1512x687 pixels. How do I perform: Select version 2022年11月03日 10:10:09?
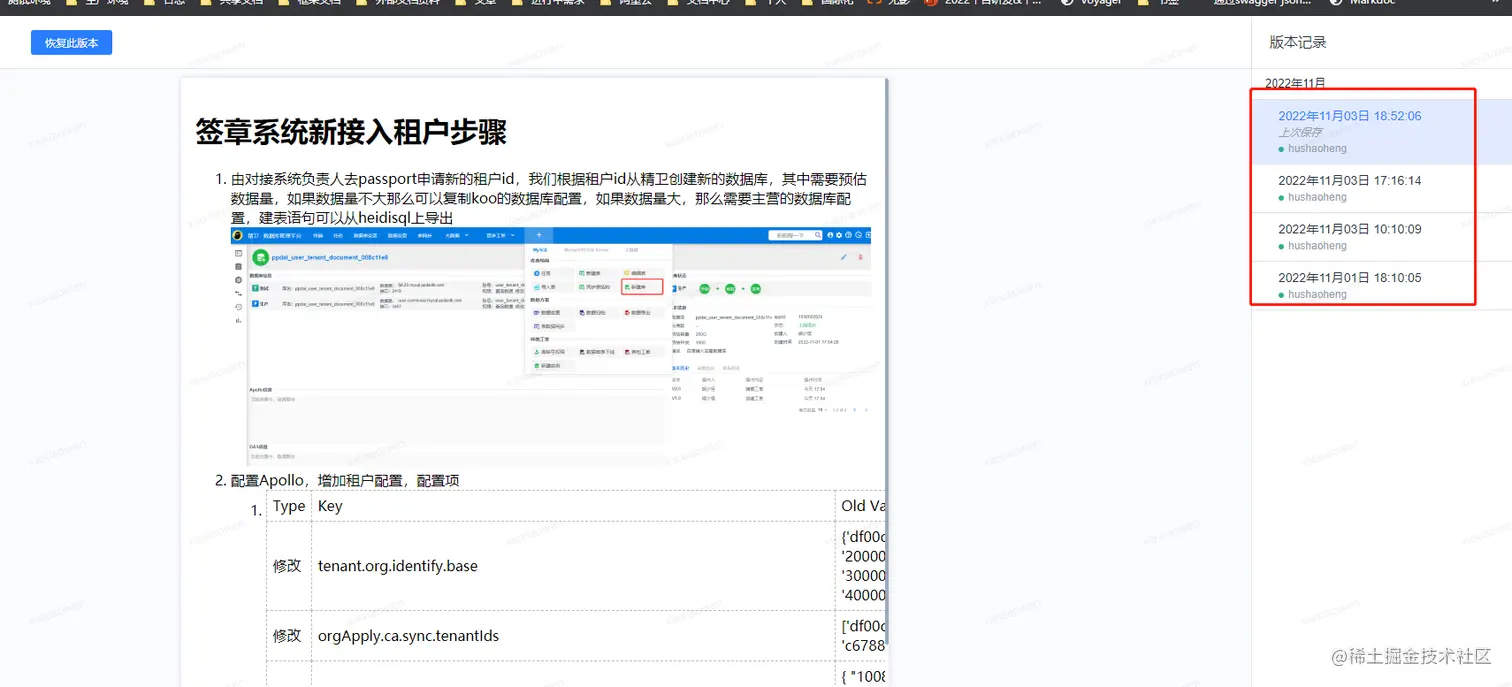coord(1349,229)
